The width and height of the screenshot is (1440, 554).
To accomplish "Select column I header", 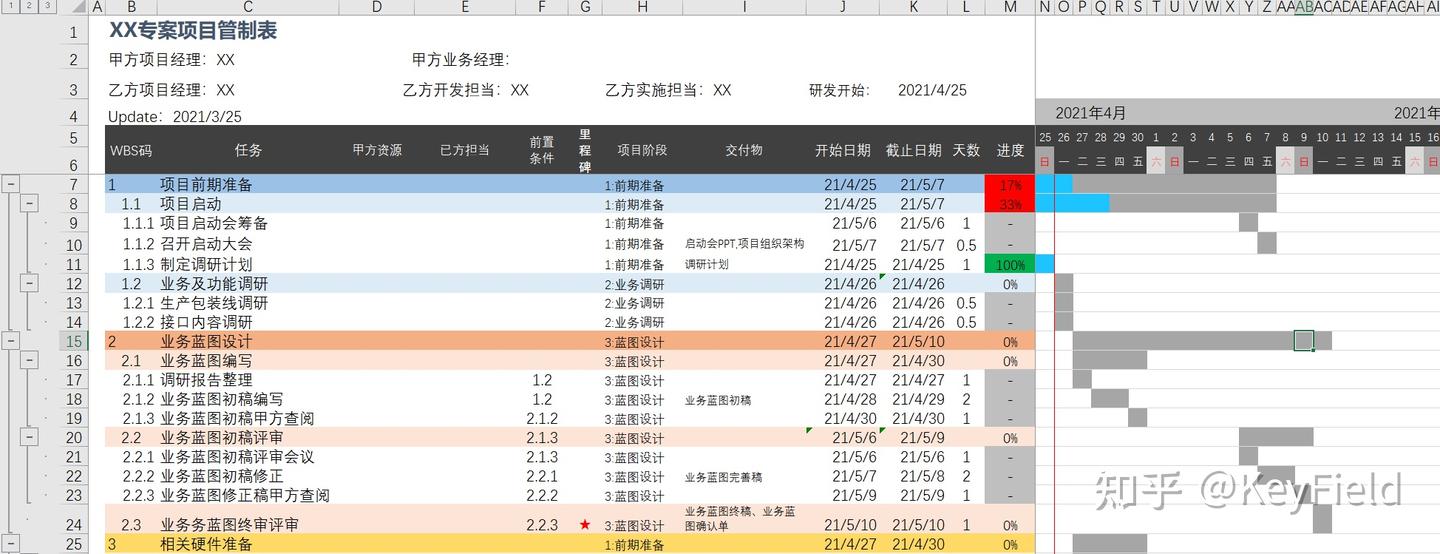I will (x=743, y=7).
